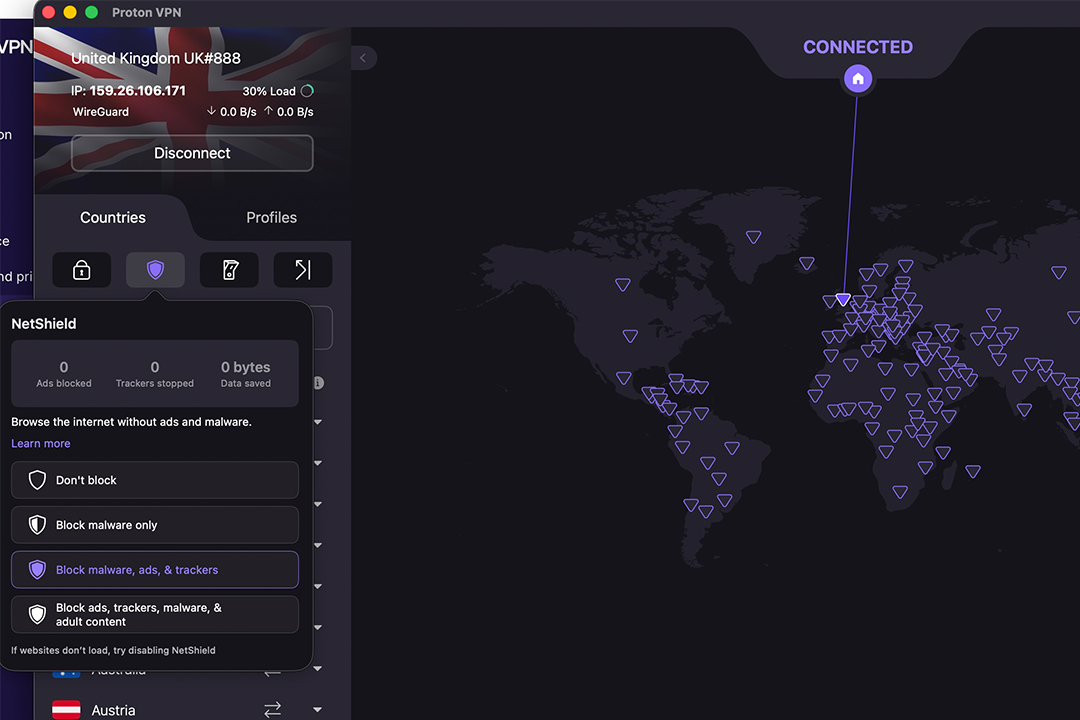Switch to the Countries tab
1080x720 pixels.
coord(113,218)
